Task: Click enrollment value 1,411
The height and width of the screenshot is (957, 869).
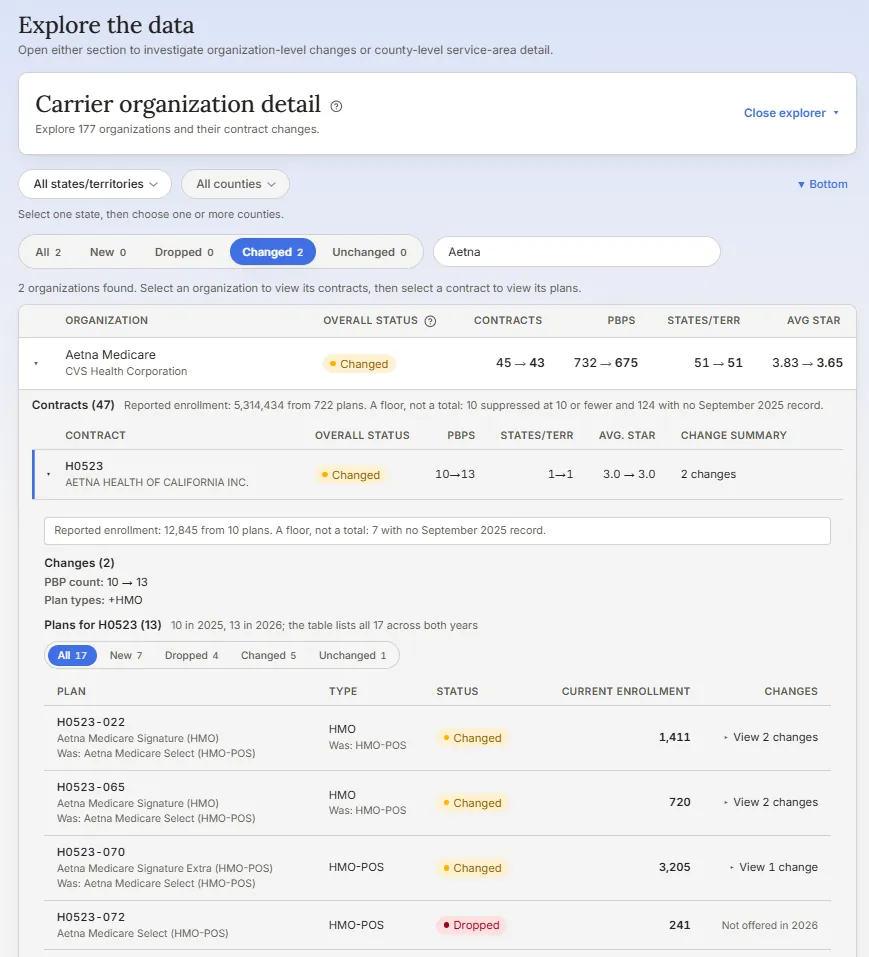Action: [x=674, y=737]
